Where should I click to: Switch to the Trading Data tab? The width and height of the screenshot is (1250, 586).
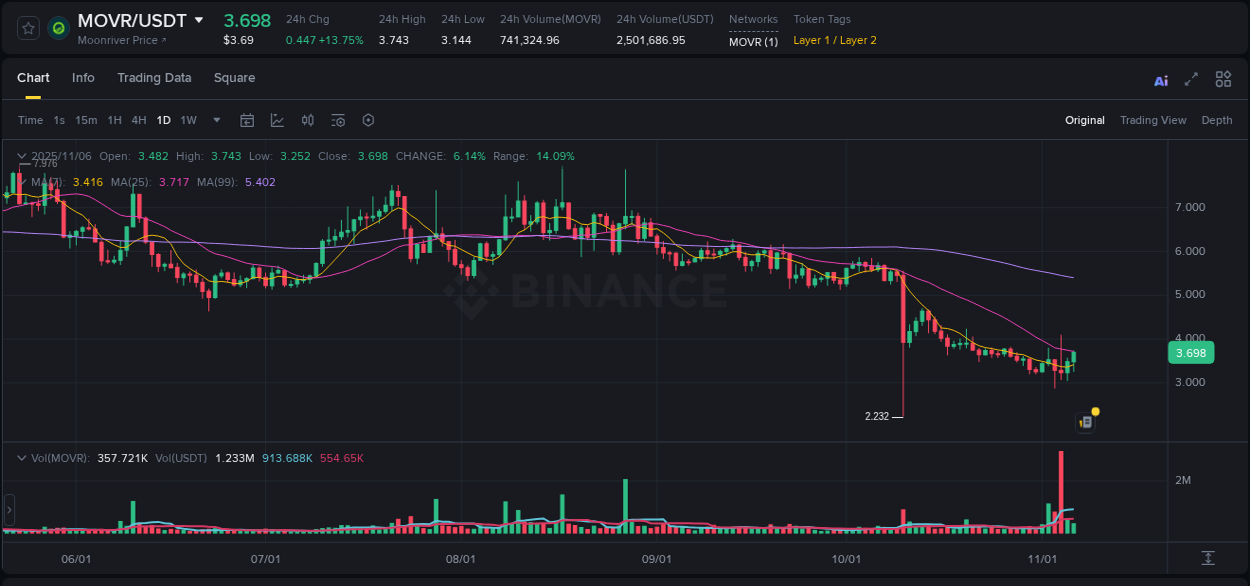154,78
